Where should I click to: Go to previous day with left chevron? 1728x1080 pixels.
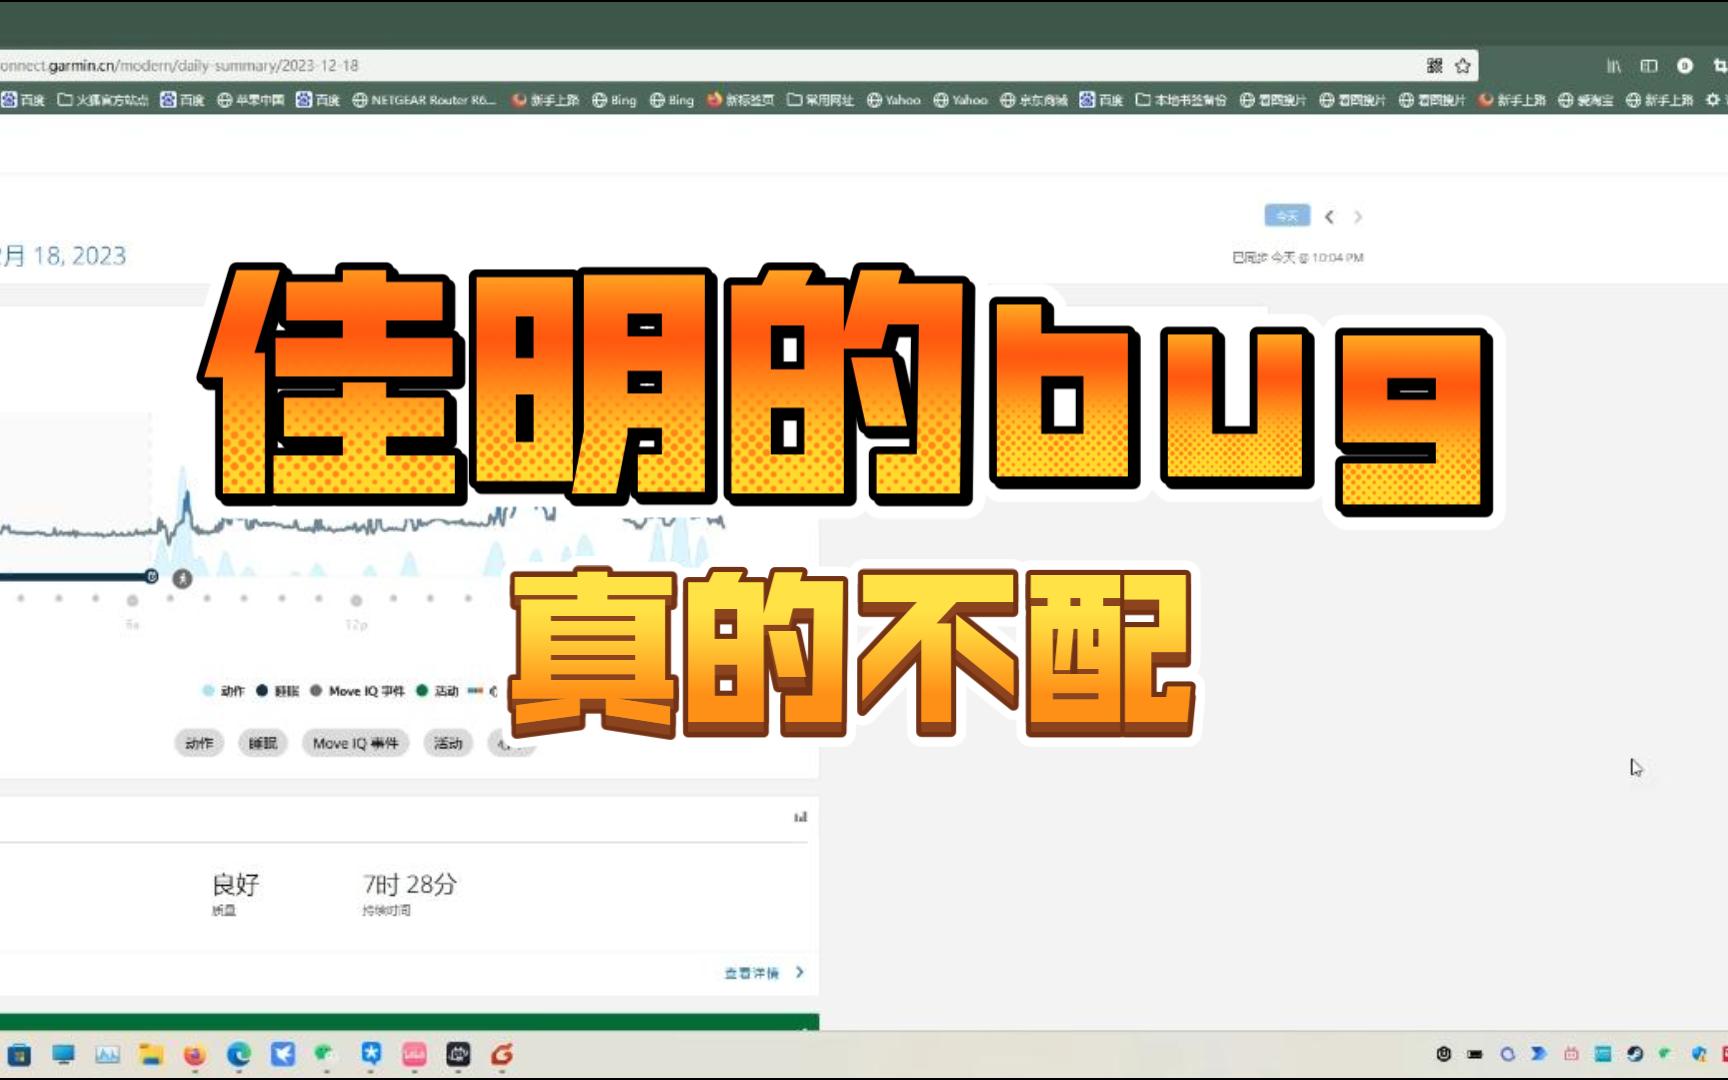[x=1329, y=217]
